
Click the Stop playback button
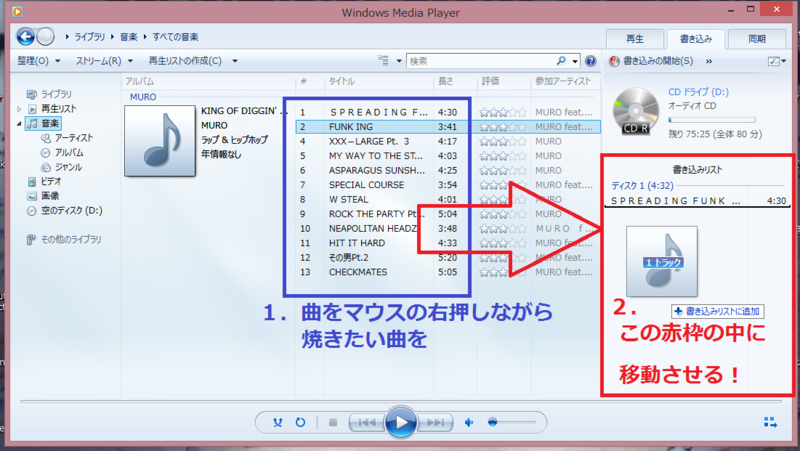point(333,422)
